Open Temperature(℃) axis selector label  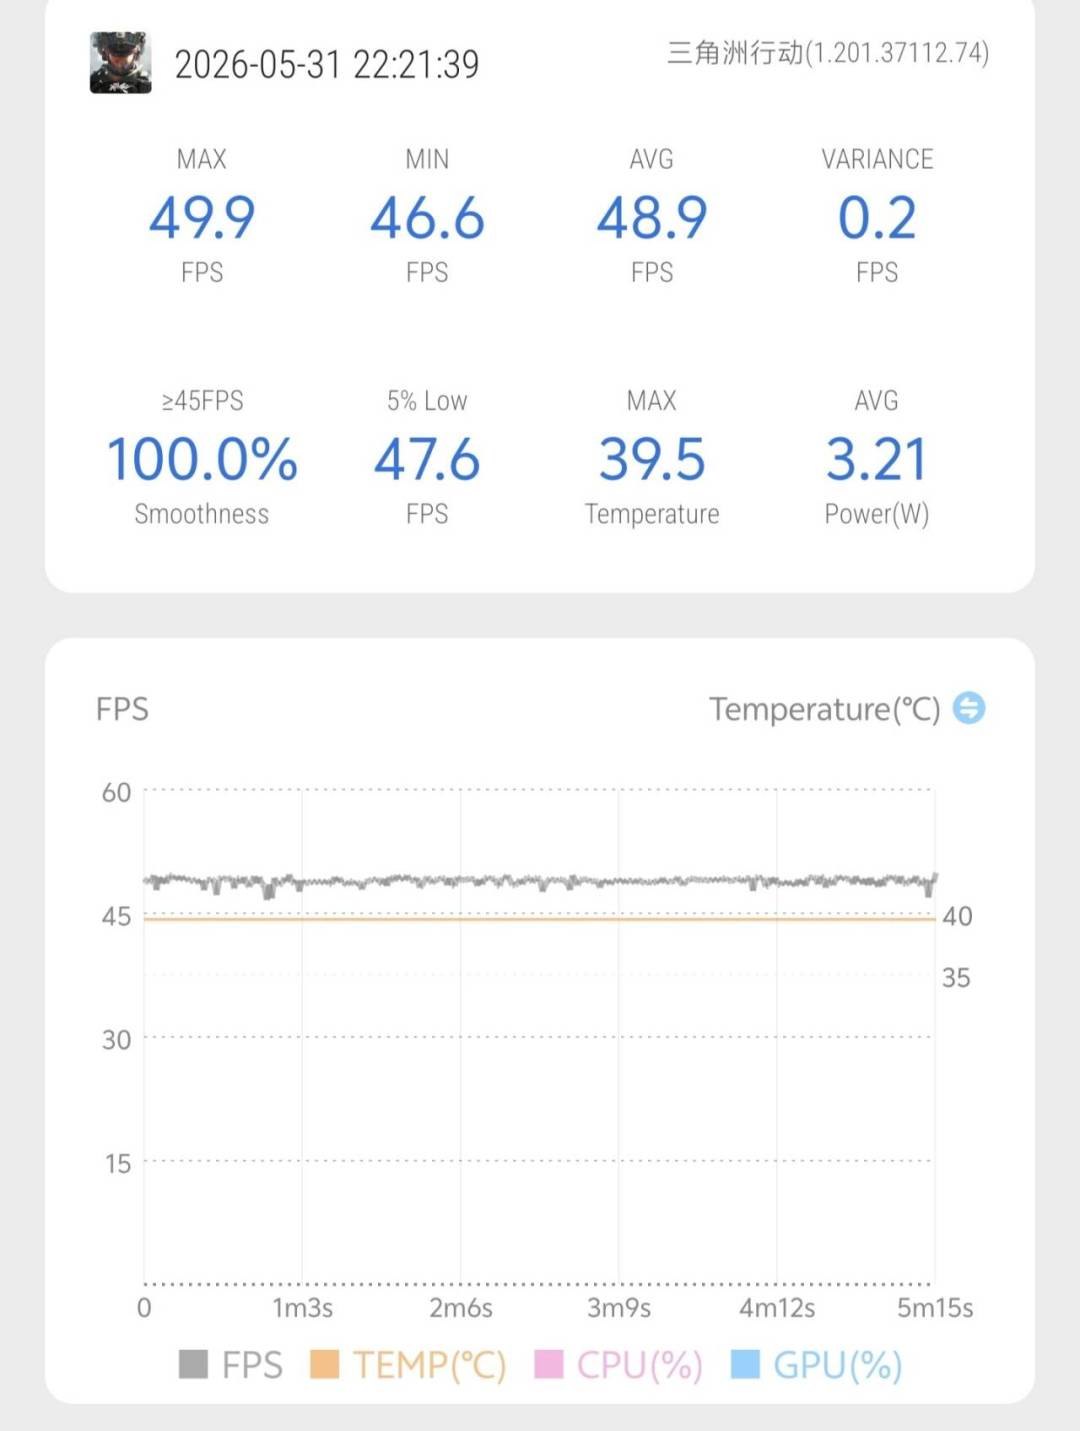825,709
